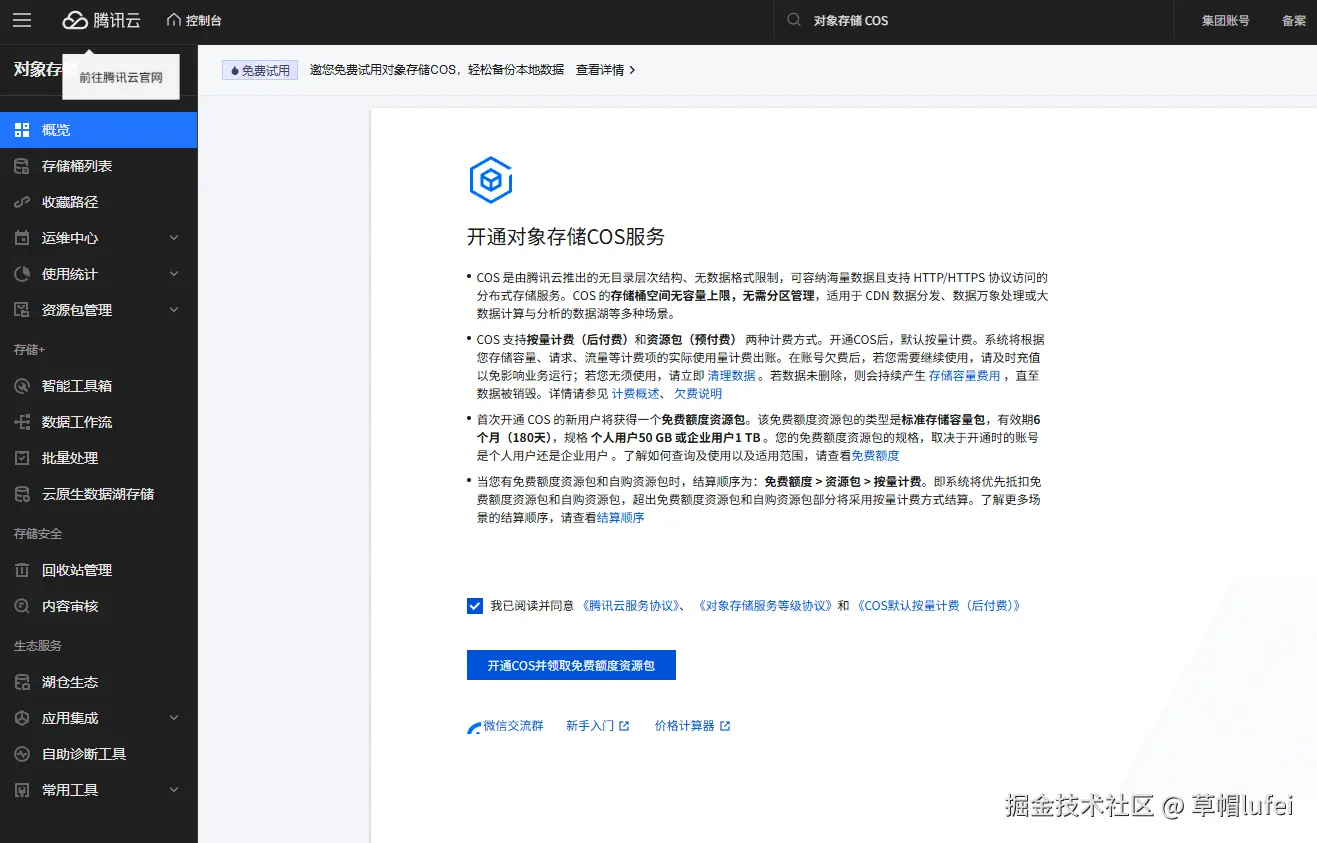Click the overview grid icon in sidebar
The height and width of the screenshot is (843, 1317).
click(22, 130)
